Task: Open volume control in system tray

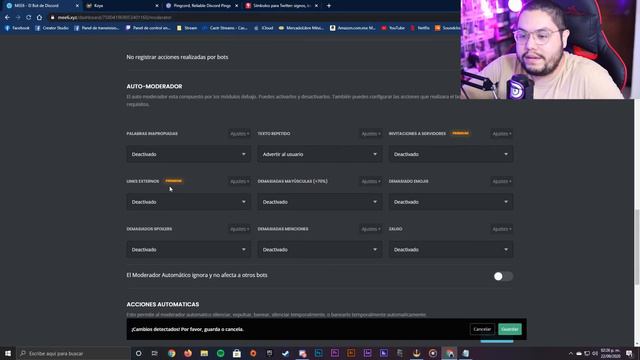Action: (x=595, y=353)
